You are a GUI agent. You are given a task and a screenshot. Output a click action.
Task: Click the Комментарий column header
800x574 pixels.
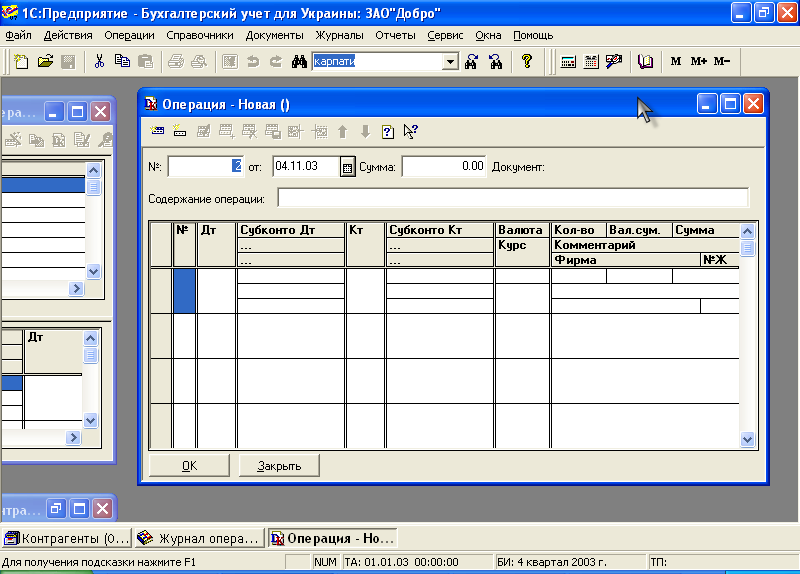pyautogui.click(x=645, y=245)
